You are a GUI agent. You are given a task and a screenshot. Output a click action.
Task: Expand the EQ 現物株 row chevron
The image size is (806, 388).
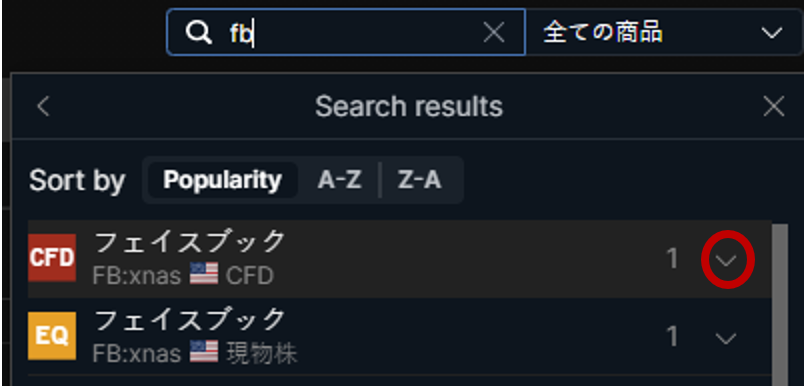[x=726, y=339]
